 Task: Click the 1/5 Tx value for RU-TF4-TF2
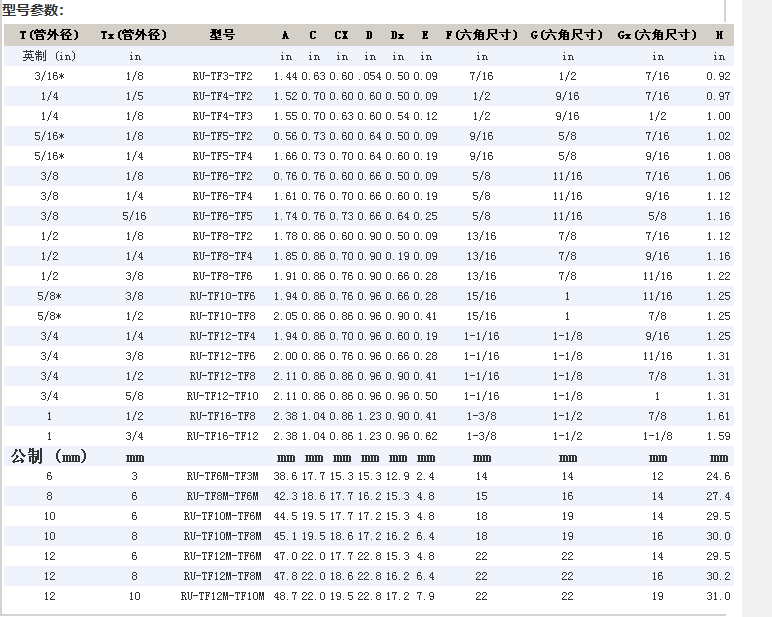pyautogui.click(x=134, y=97)
